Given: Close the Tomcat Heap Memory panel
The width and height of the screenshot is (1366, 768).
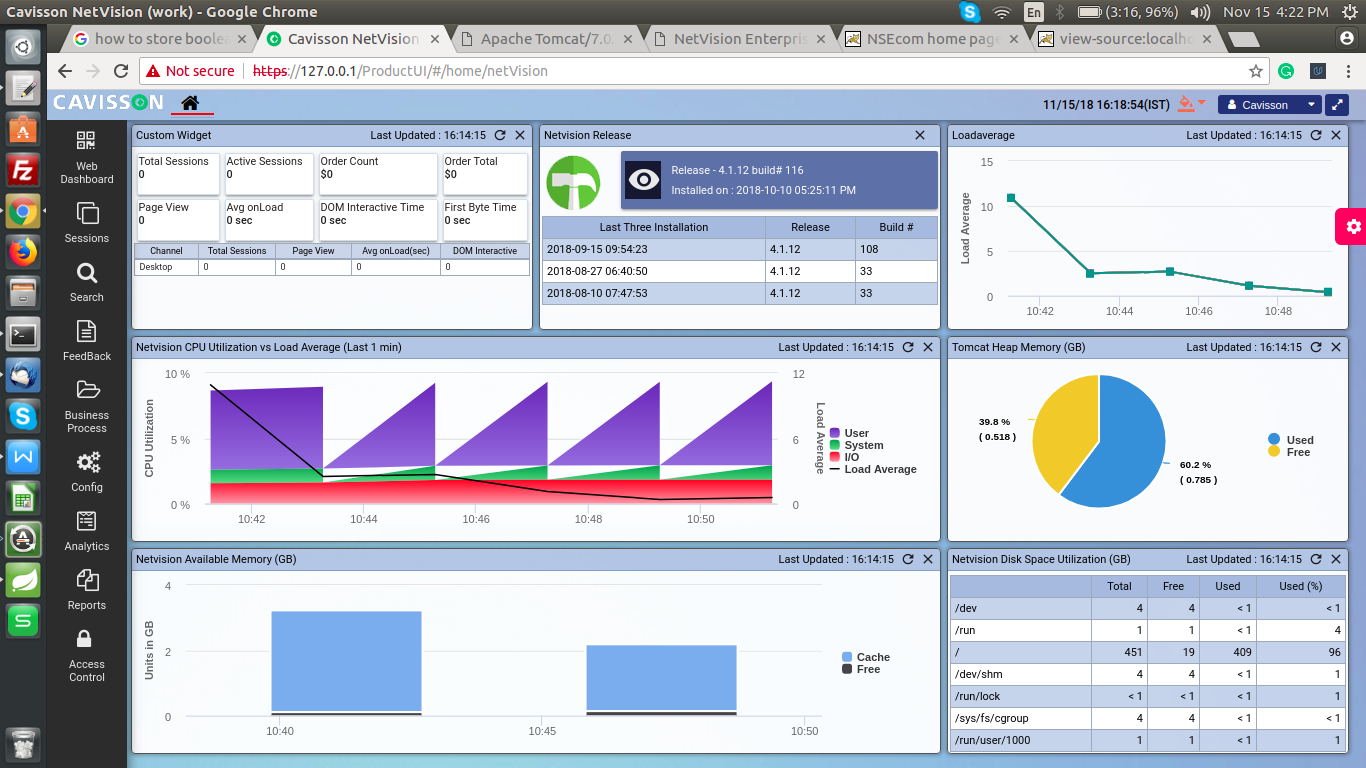Looking at the screenshot, I should (x=1336, y=347).
